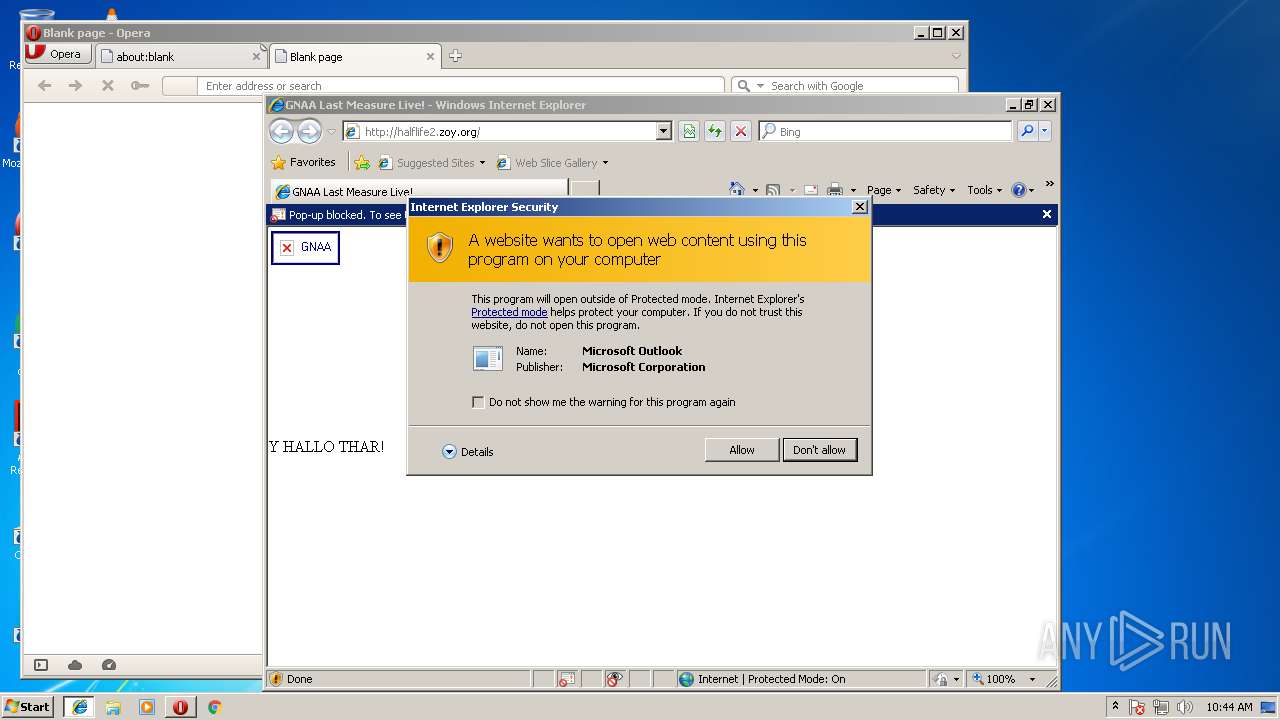
Task: Show hidden system tray icons
Action: (x=1115, y=706)
